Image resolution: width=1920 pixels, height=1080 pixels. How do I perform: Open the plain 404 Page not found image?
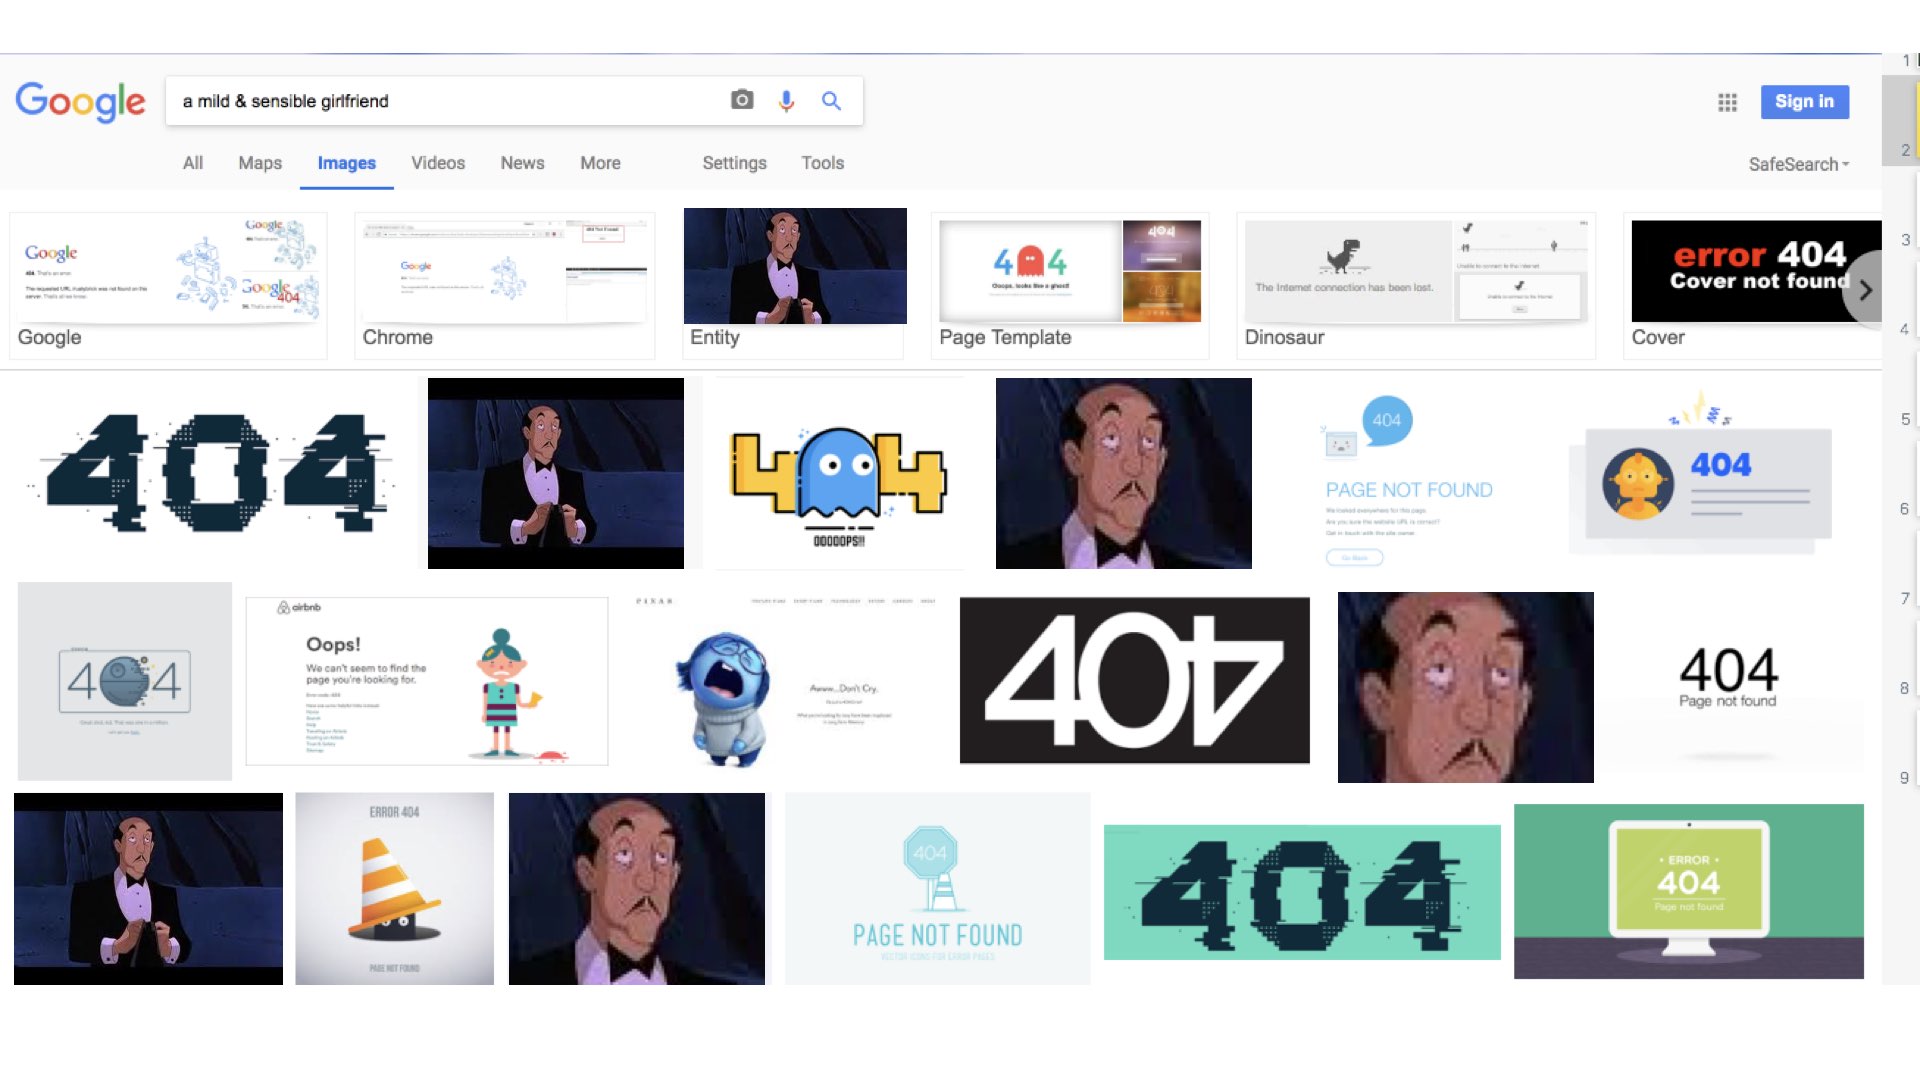coord(1730,680)
